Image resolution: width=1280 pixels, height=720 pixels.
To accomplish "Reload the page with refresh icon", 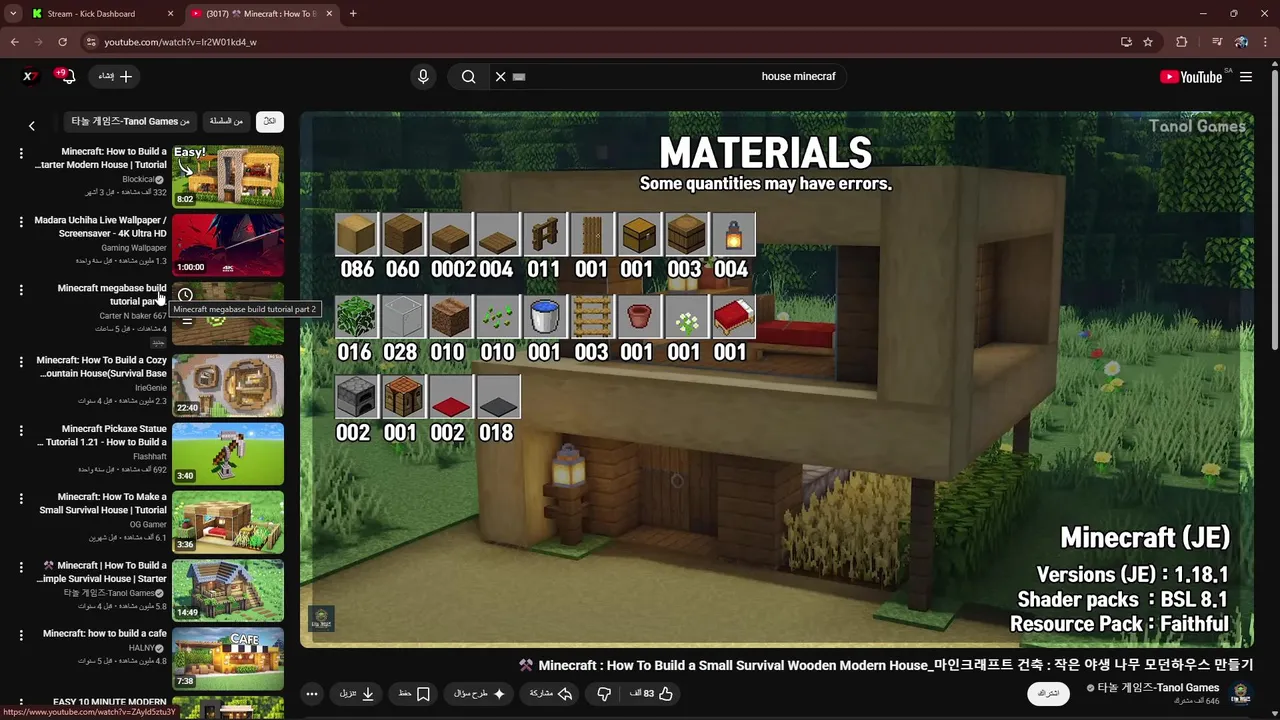I will pos(62,42).
